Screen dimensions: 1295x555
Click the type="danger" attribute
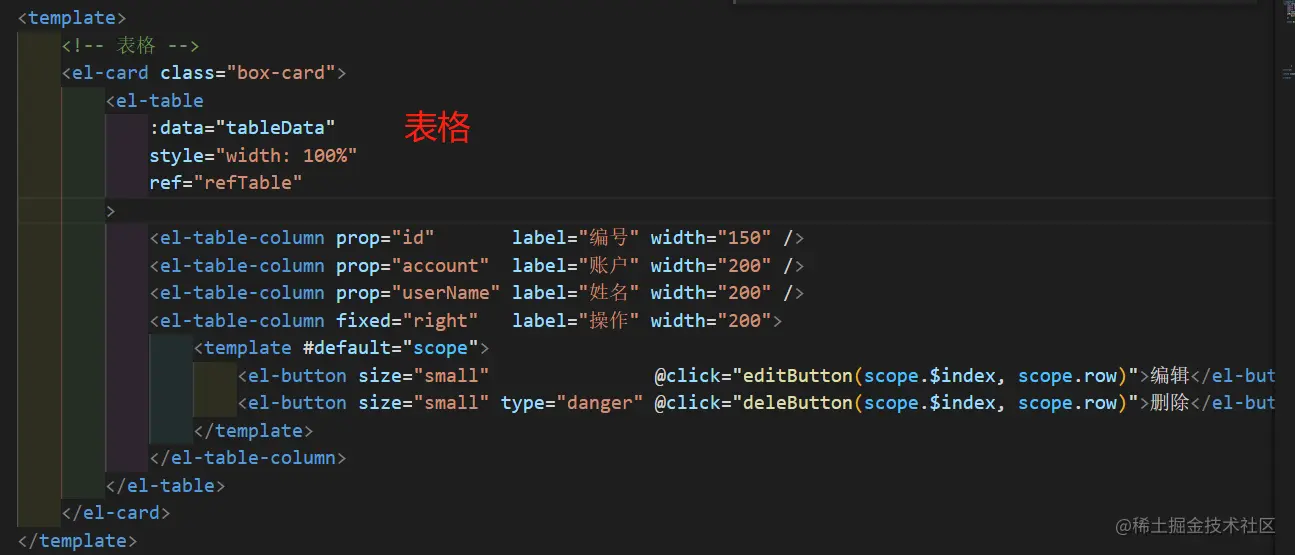(x=571, y=403)
